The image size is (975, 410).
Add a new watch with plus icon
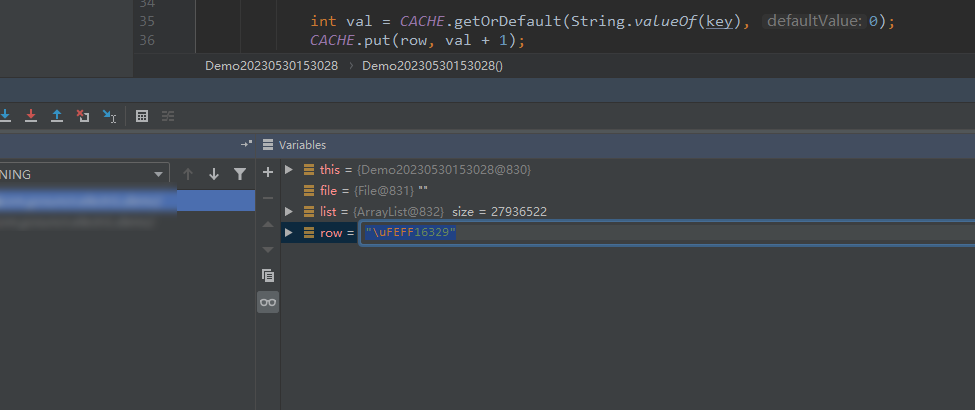click(x=267, y=173)
